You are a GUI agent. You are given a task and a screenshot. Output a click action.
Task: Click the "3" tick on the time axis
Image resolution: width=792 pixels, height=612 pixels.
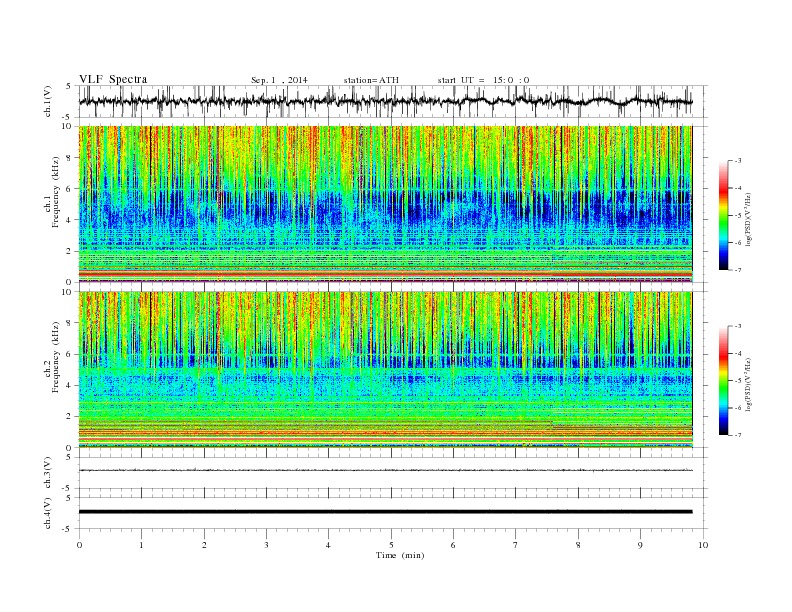pyautogui.click(x=266, y=545)
